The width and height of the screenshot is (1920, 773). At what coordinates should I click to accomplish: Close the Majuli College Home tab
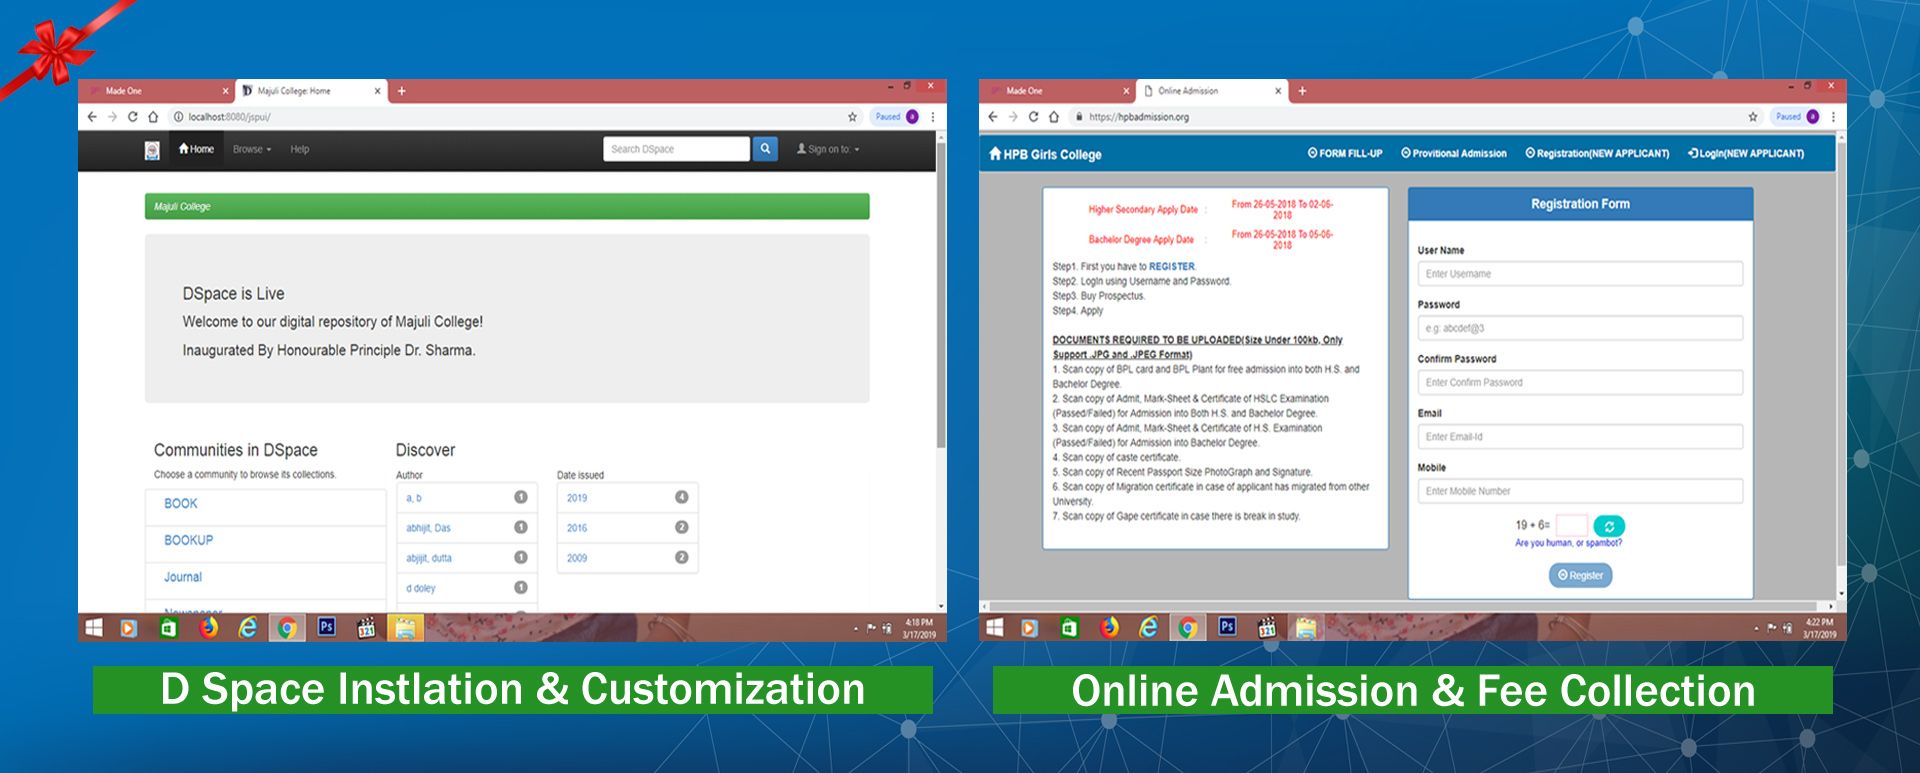coord(377,91)
